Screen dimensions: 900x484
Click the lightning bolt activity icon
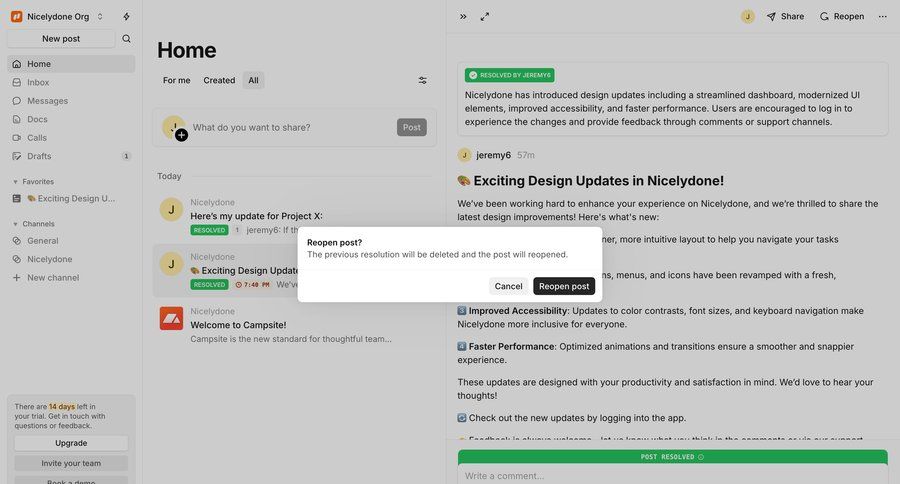point(126,17)
